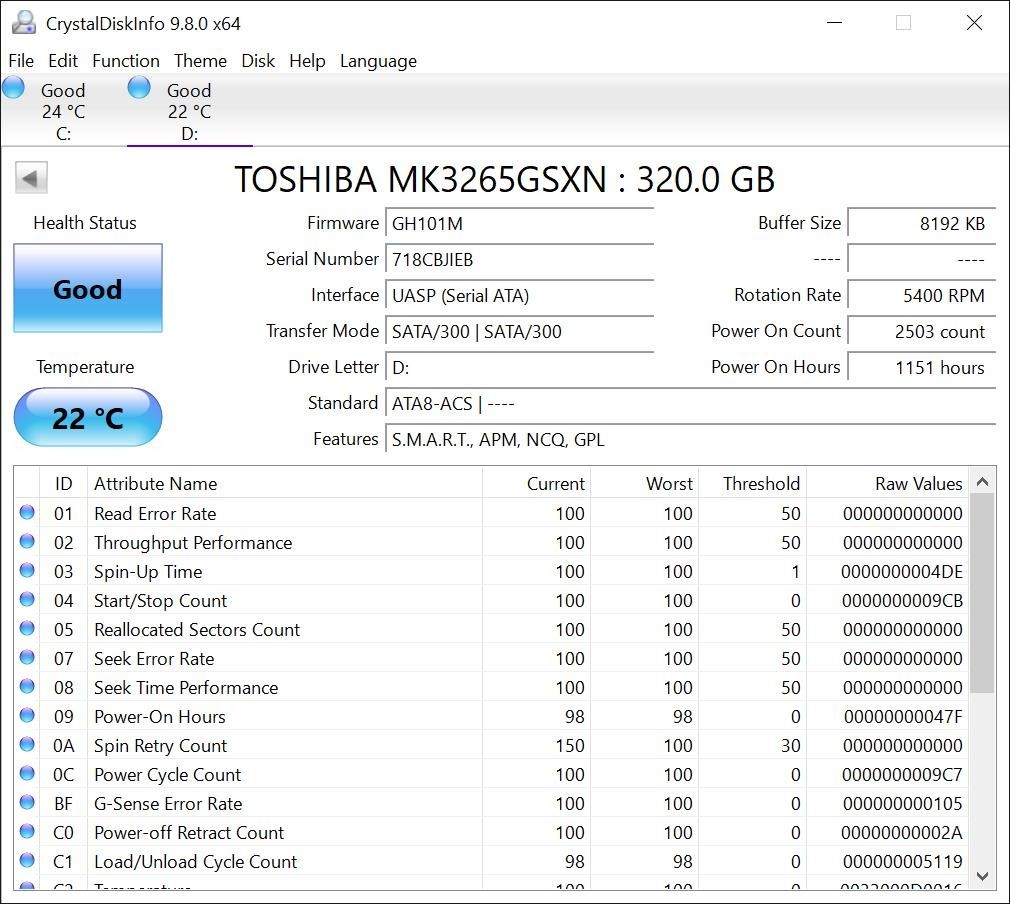1010x904 pixels.
Task: Click the ID column header
Action: [x=63, y=483]
